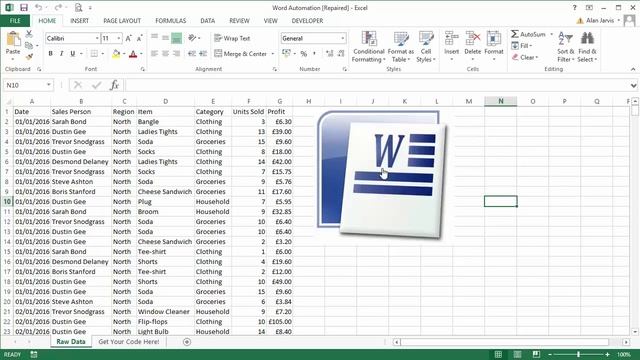The image size is (640, 360).
Task: Open the General number format dropdown
Action: pos(342,38)
